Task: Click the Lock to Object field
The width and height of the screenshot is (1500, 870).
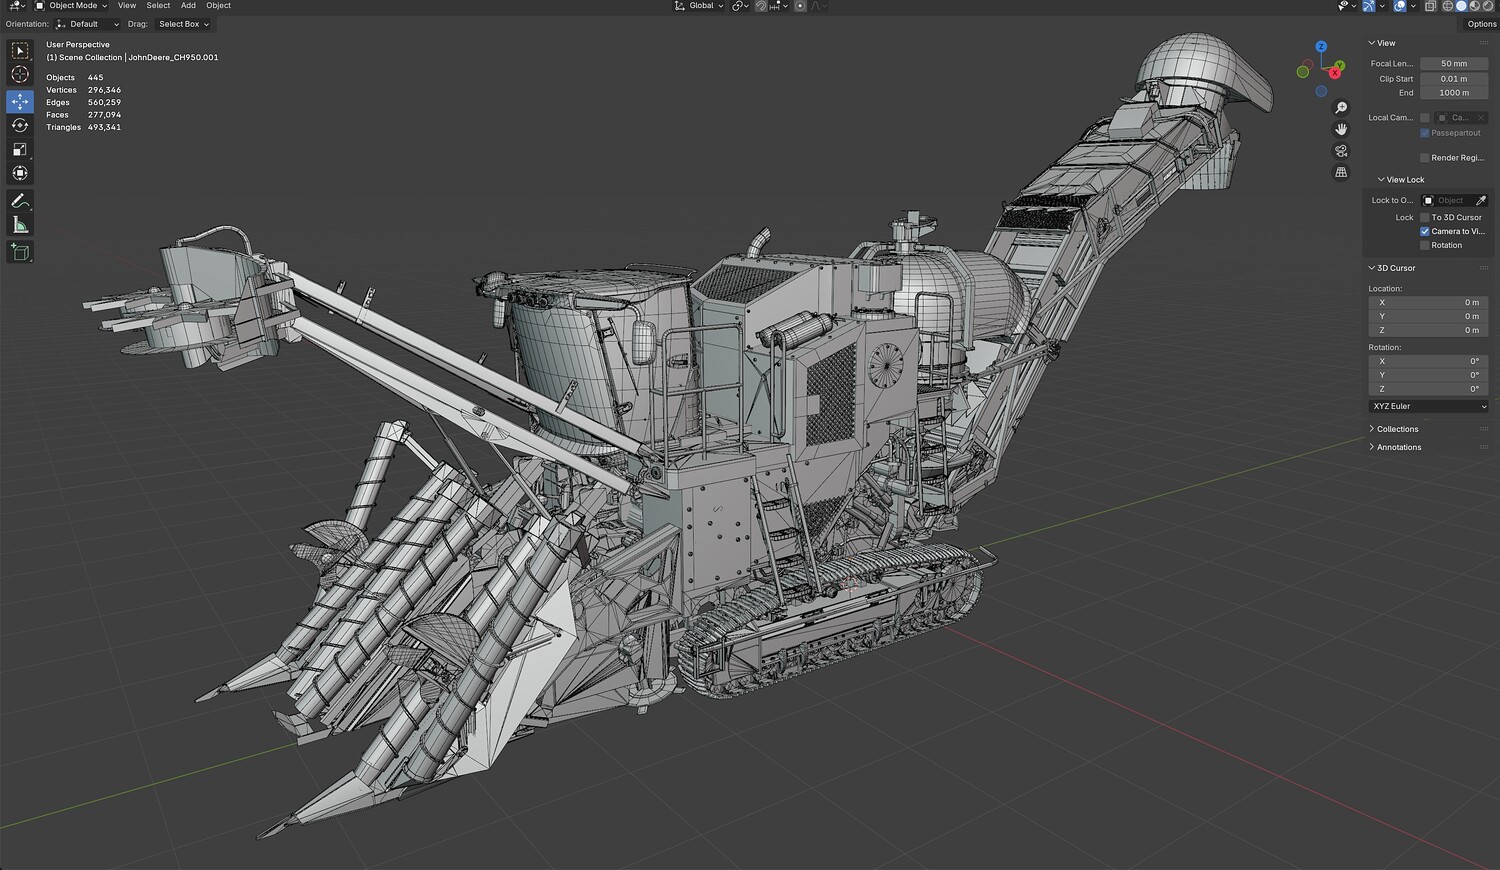Action: click(x=1447, y=201)
